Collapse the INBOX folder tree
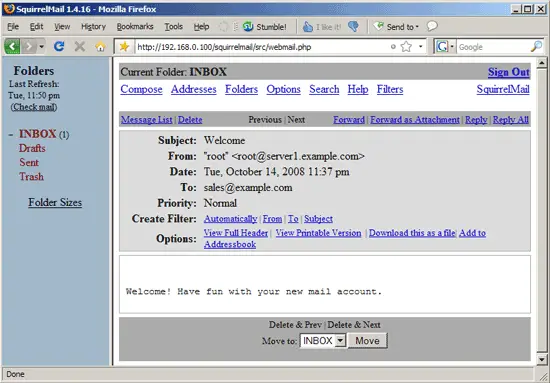This screenshot has height=383, width=550. (x=11, y=134)
